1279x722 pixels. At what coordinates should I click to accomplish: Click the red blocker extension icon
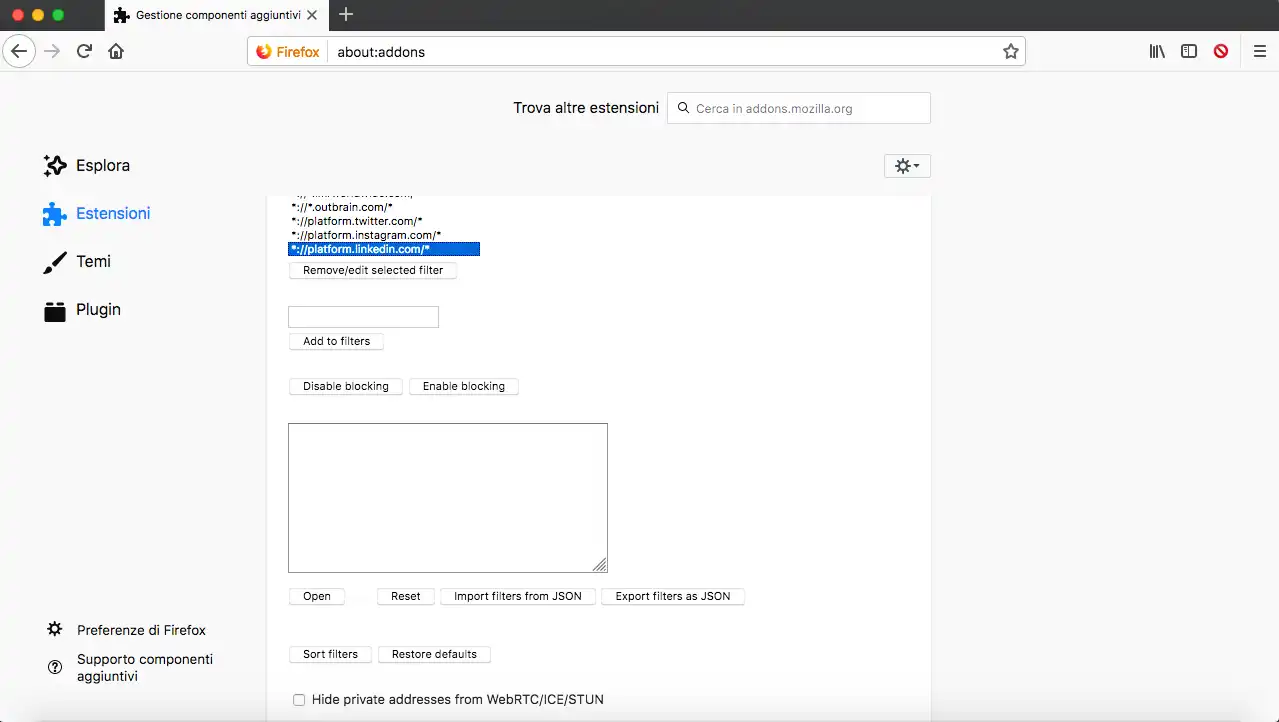1221,51
